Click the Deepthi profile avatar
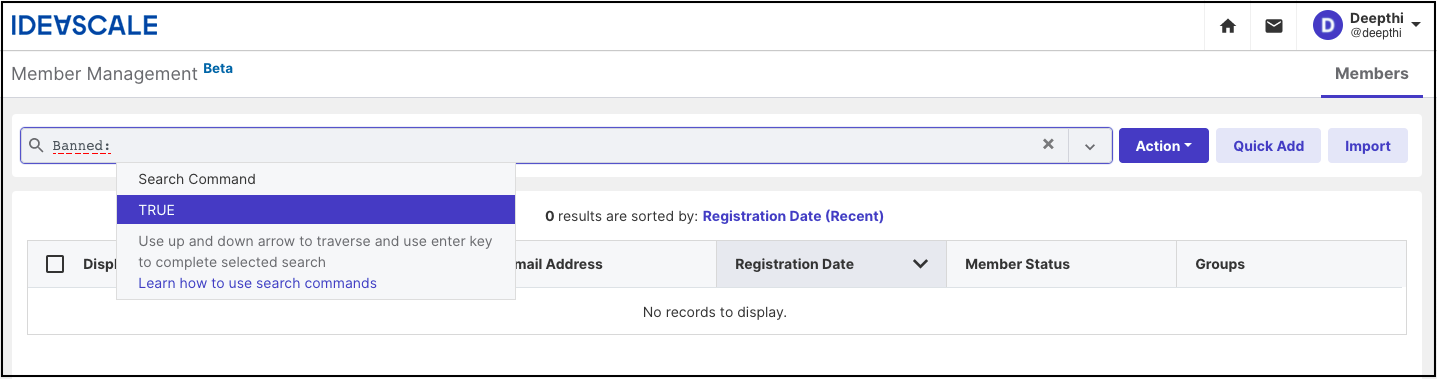This screenshot has width=1437, height=379. (1327, 26)
